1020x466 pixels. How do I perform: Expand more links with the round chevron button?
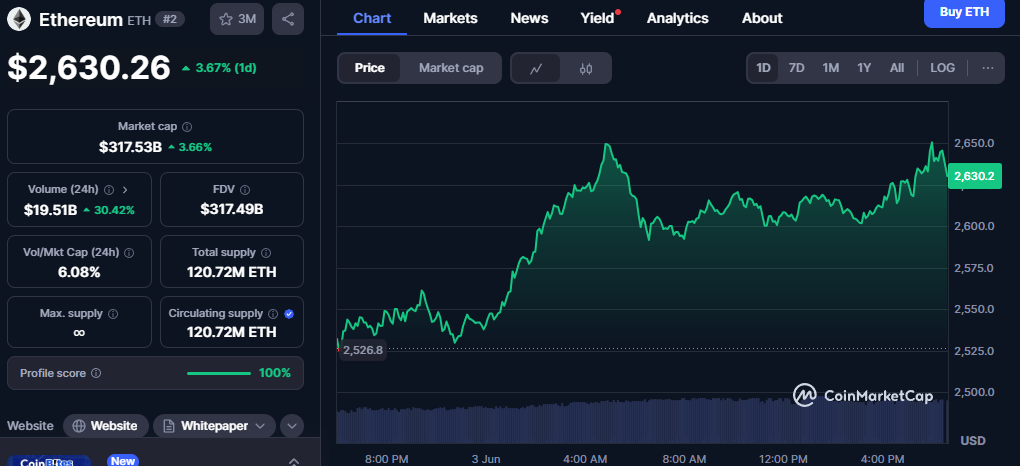[x=292, y=426]
